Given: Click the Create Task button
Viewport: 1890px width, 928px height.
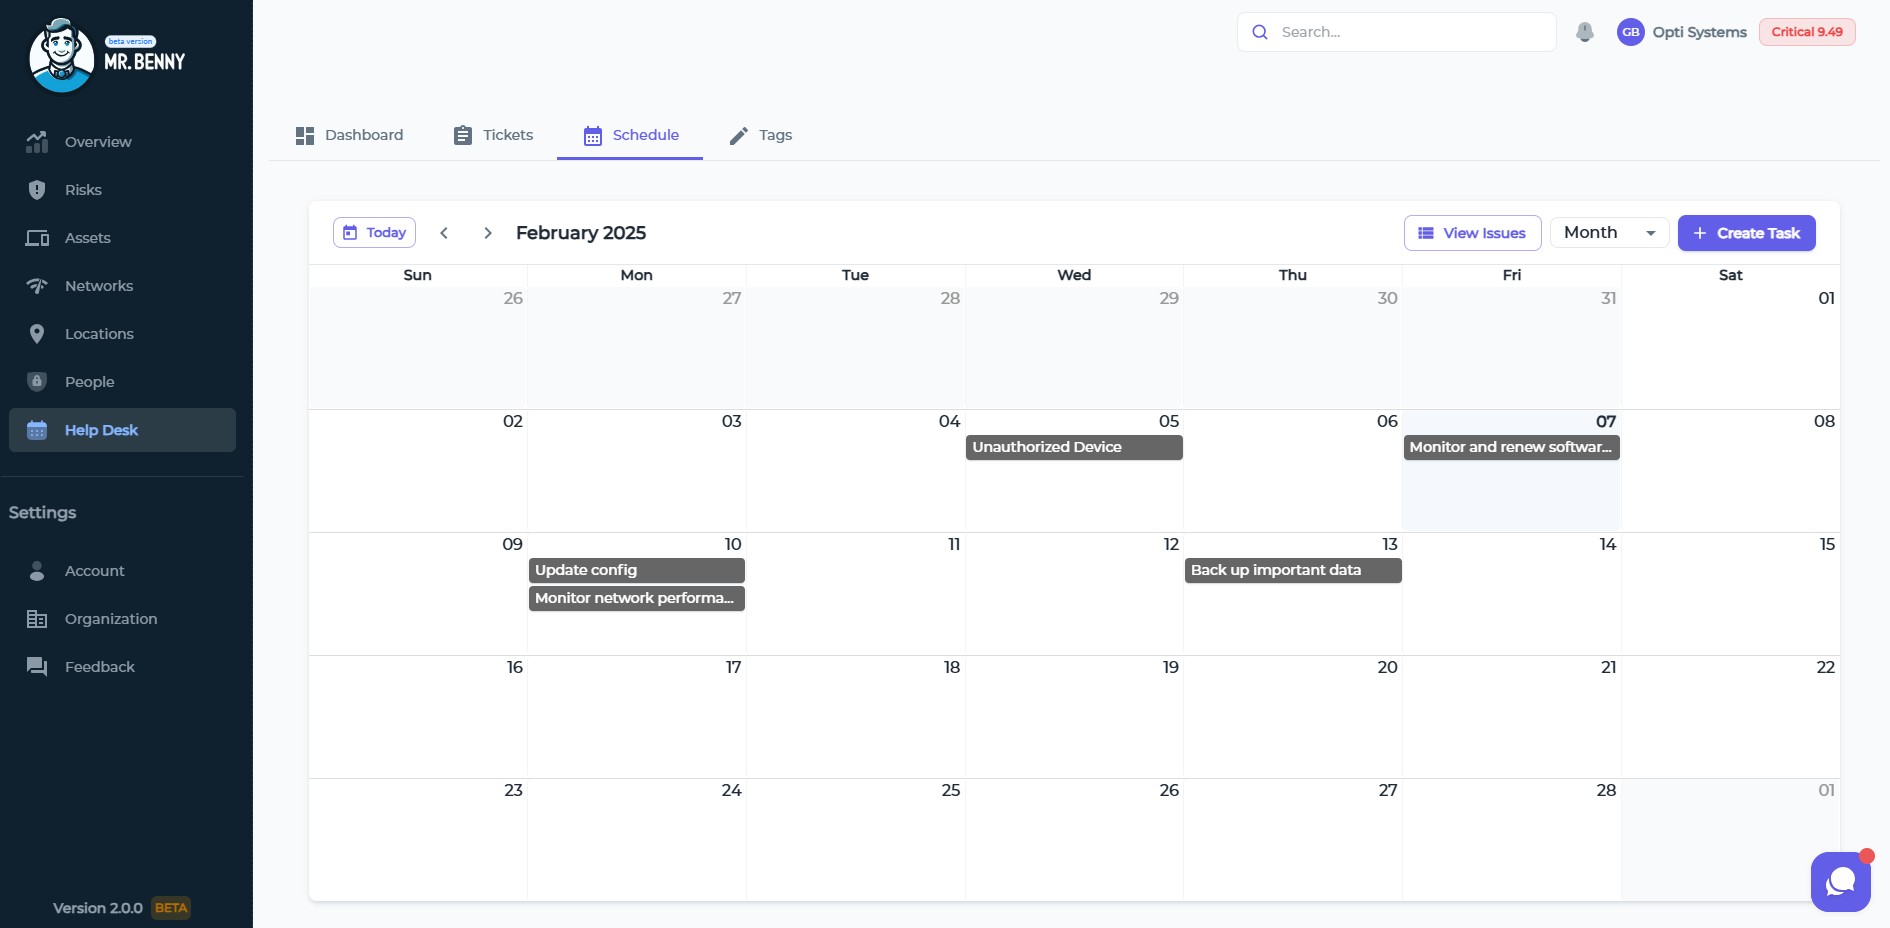Looking at the screenshot, I should 1746,233.
